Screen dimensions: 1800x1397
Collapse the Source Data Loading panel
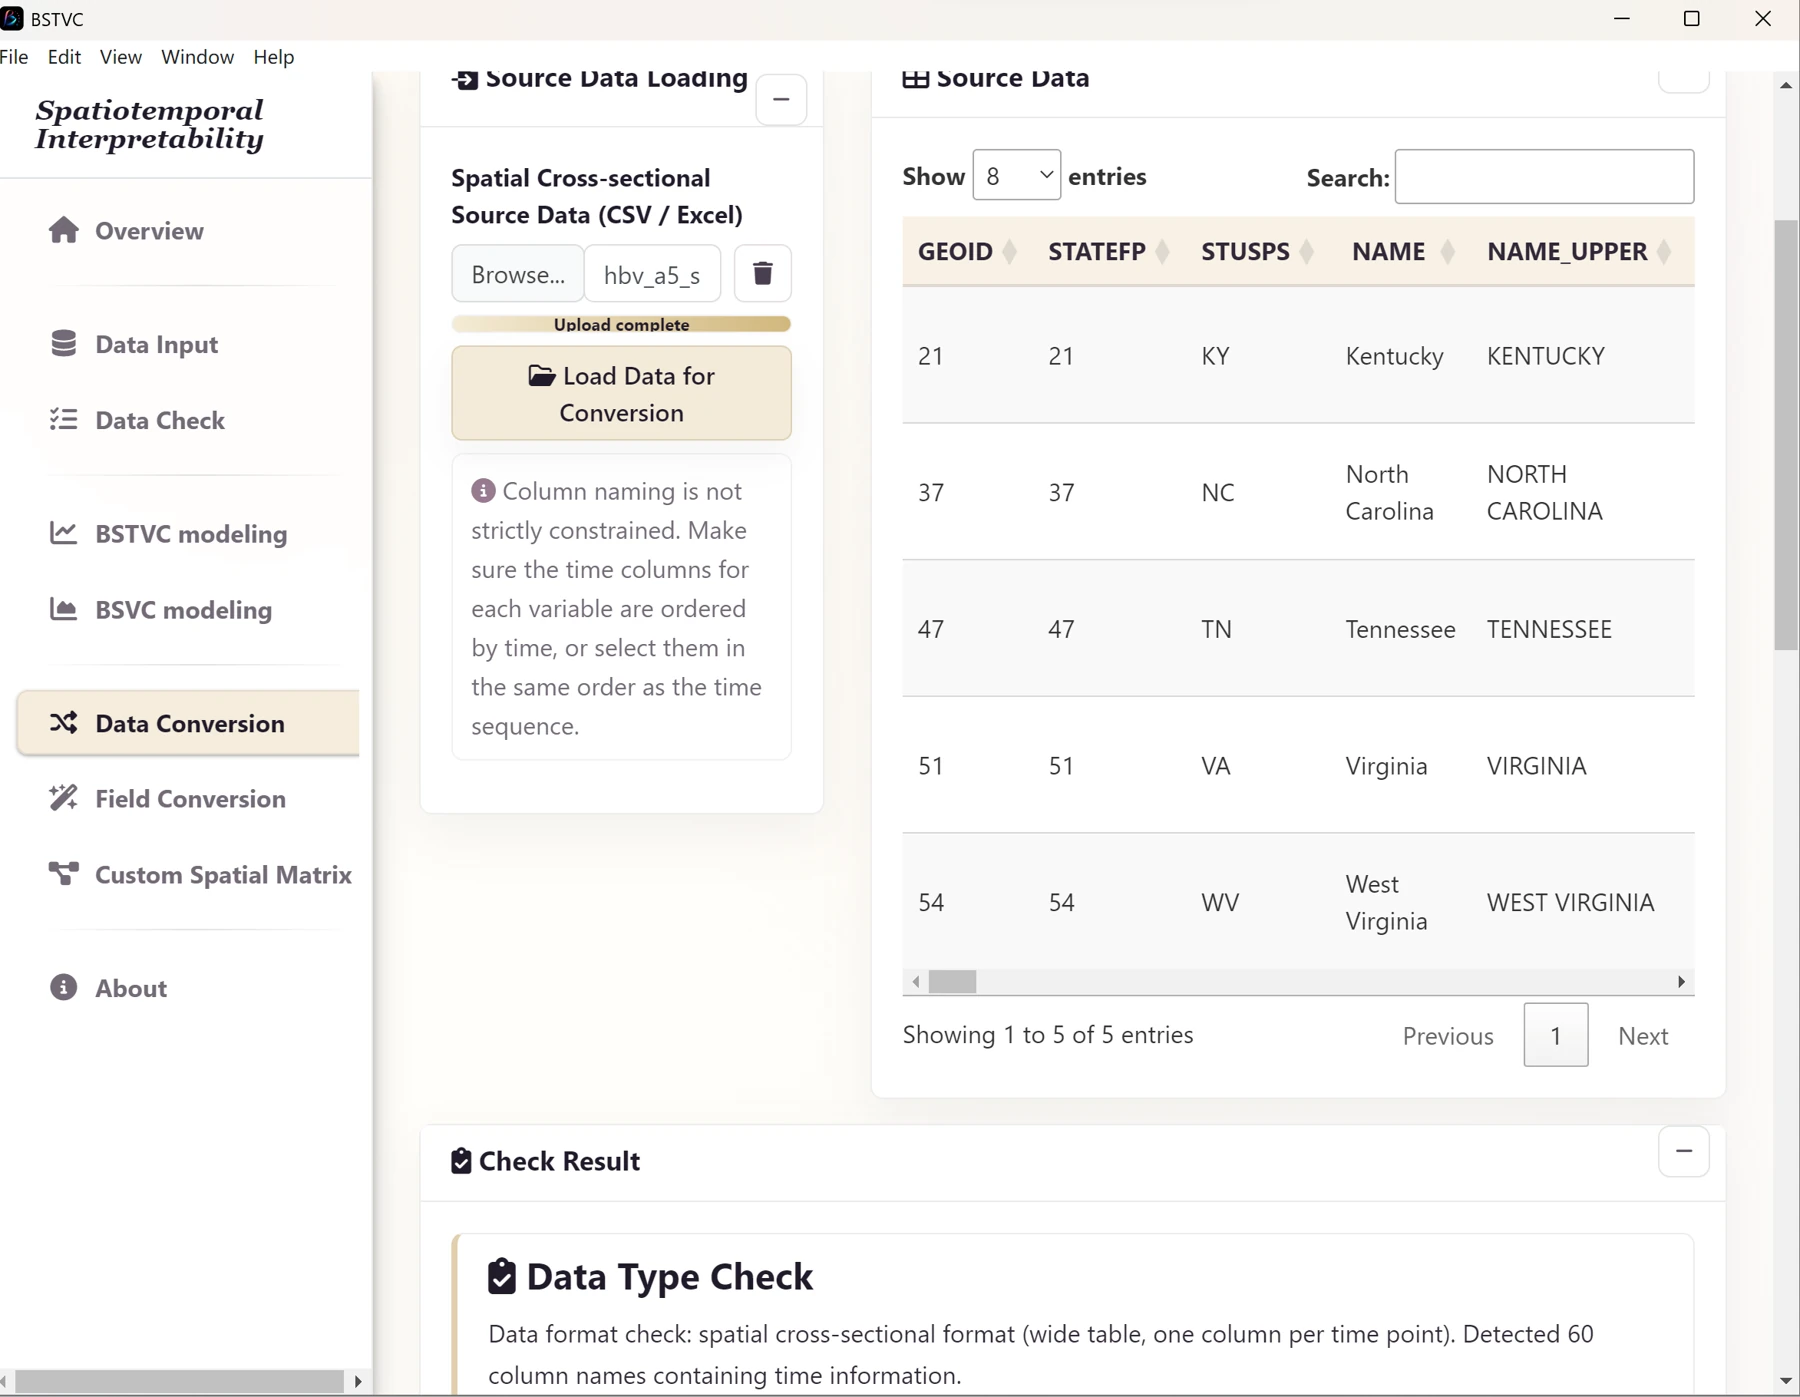[781, 99]
